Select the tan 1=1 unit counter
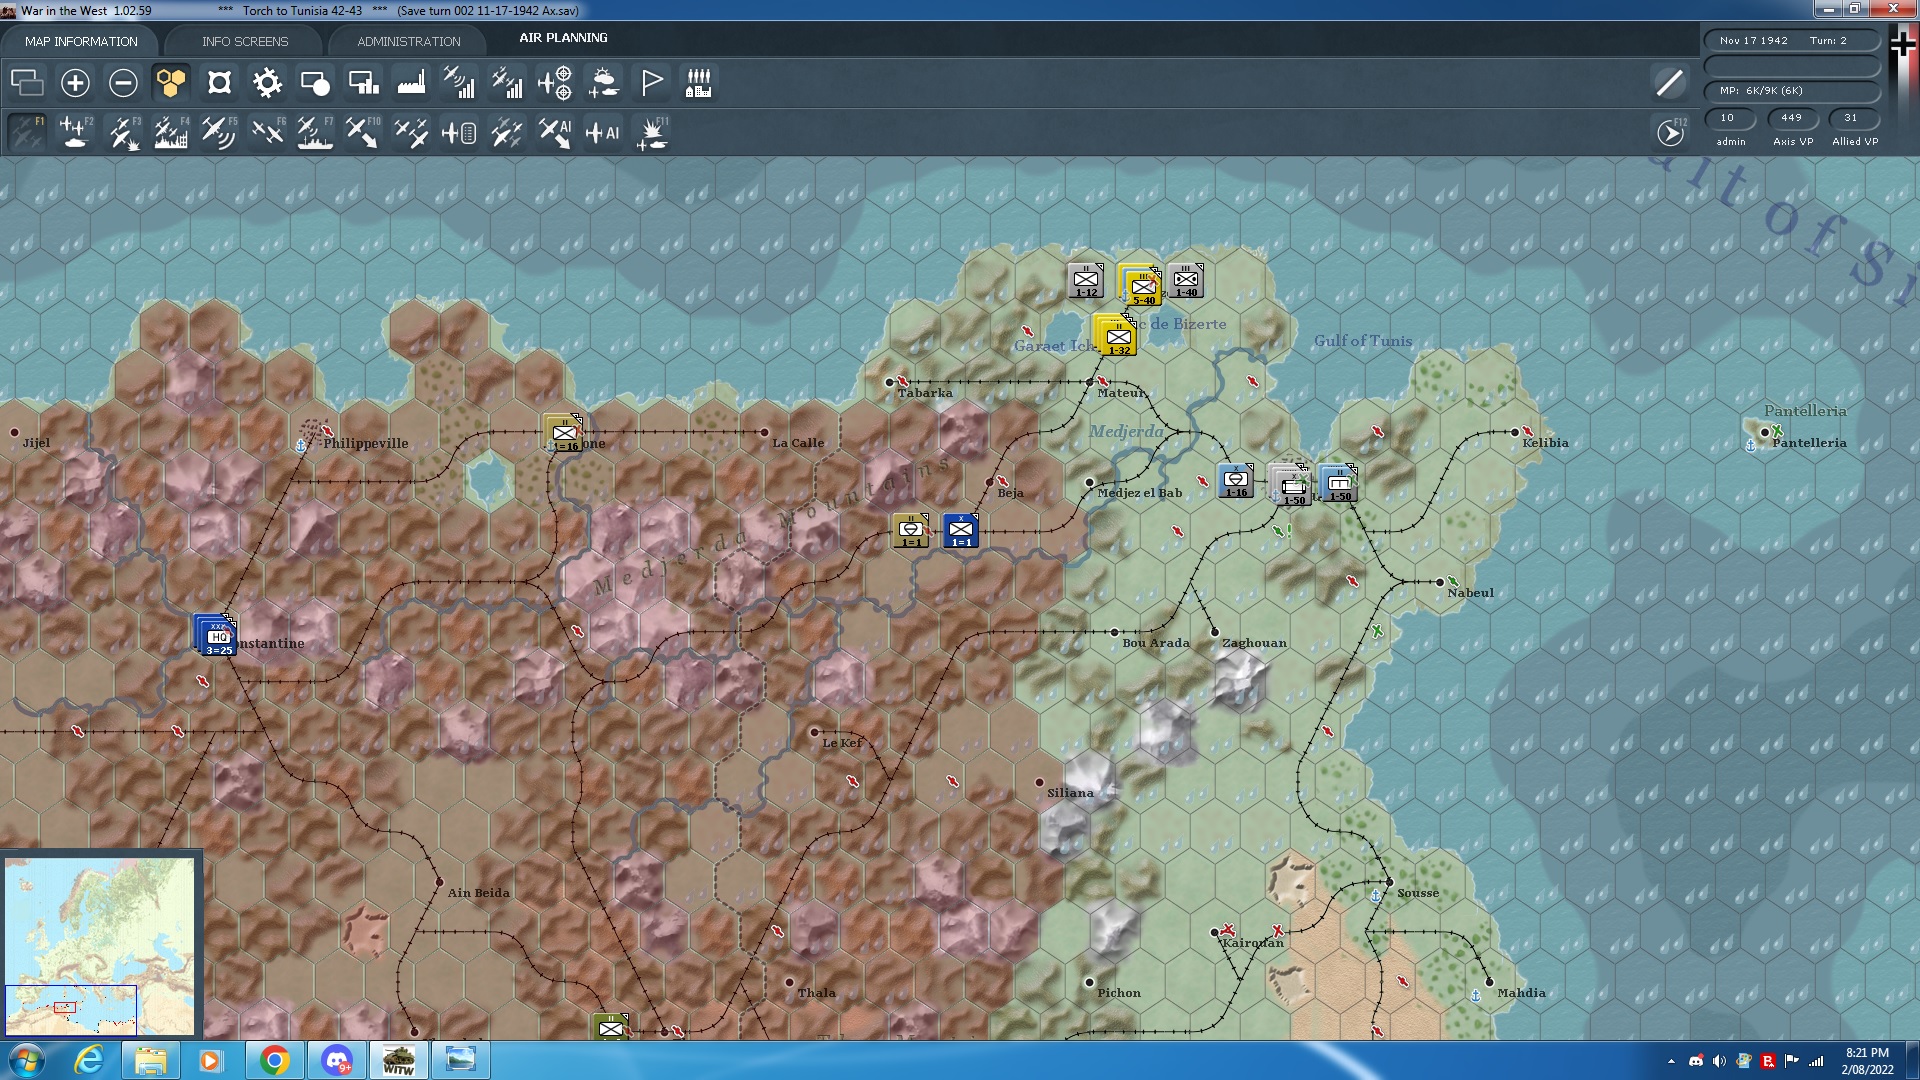This screenshot has height=1080, width=1920. click(x=911, y=531)
